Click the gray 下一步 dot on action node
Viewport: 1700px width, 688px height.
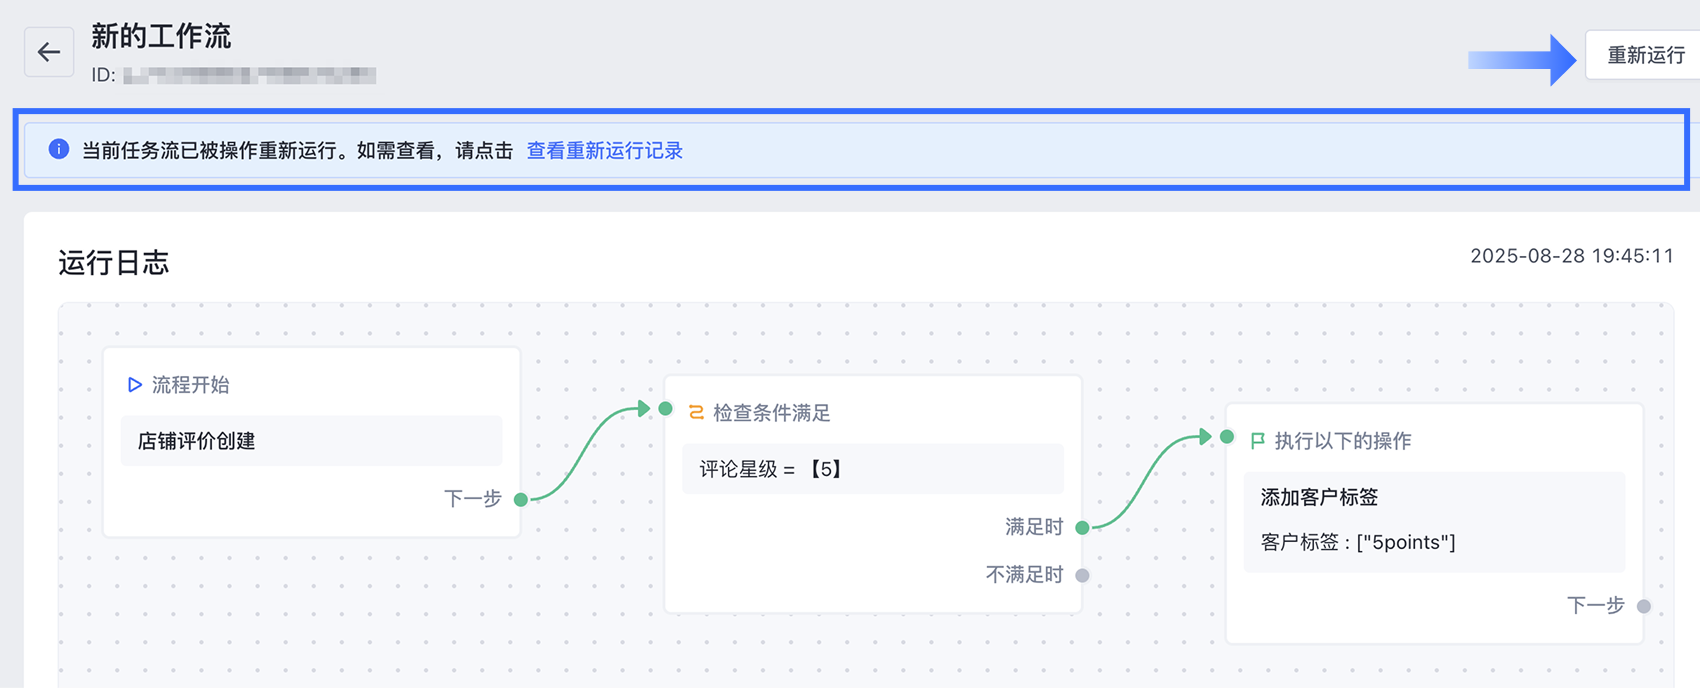click(1643, 606)
